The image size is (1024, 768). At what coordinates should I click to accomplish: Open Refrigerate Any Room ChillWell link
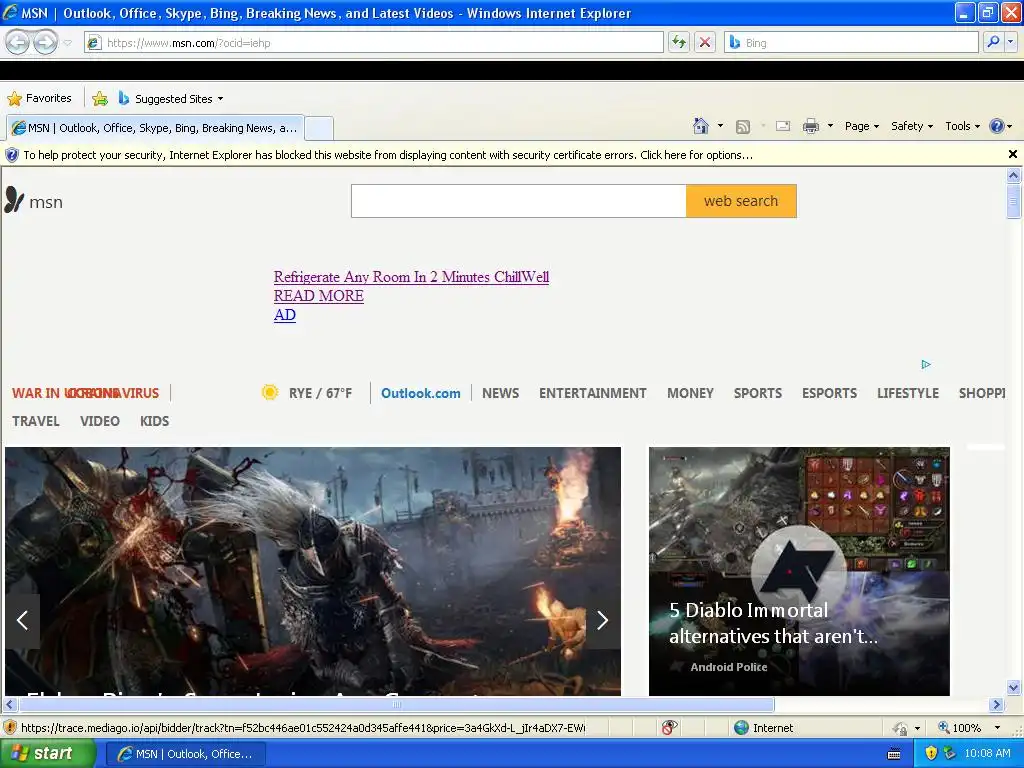411,277
